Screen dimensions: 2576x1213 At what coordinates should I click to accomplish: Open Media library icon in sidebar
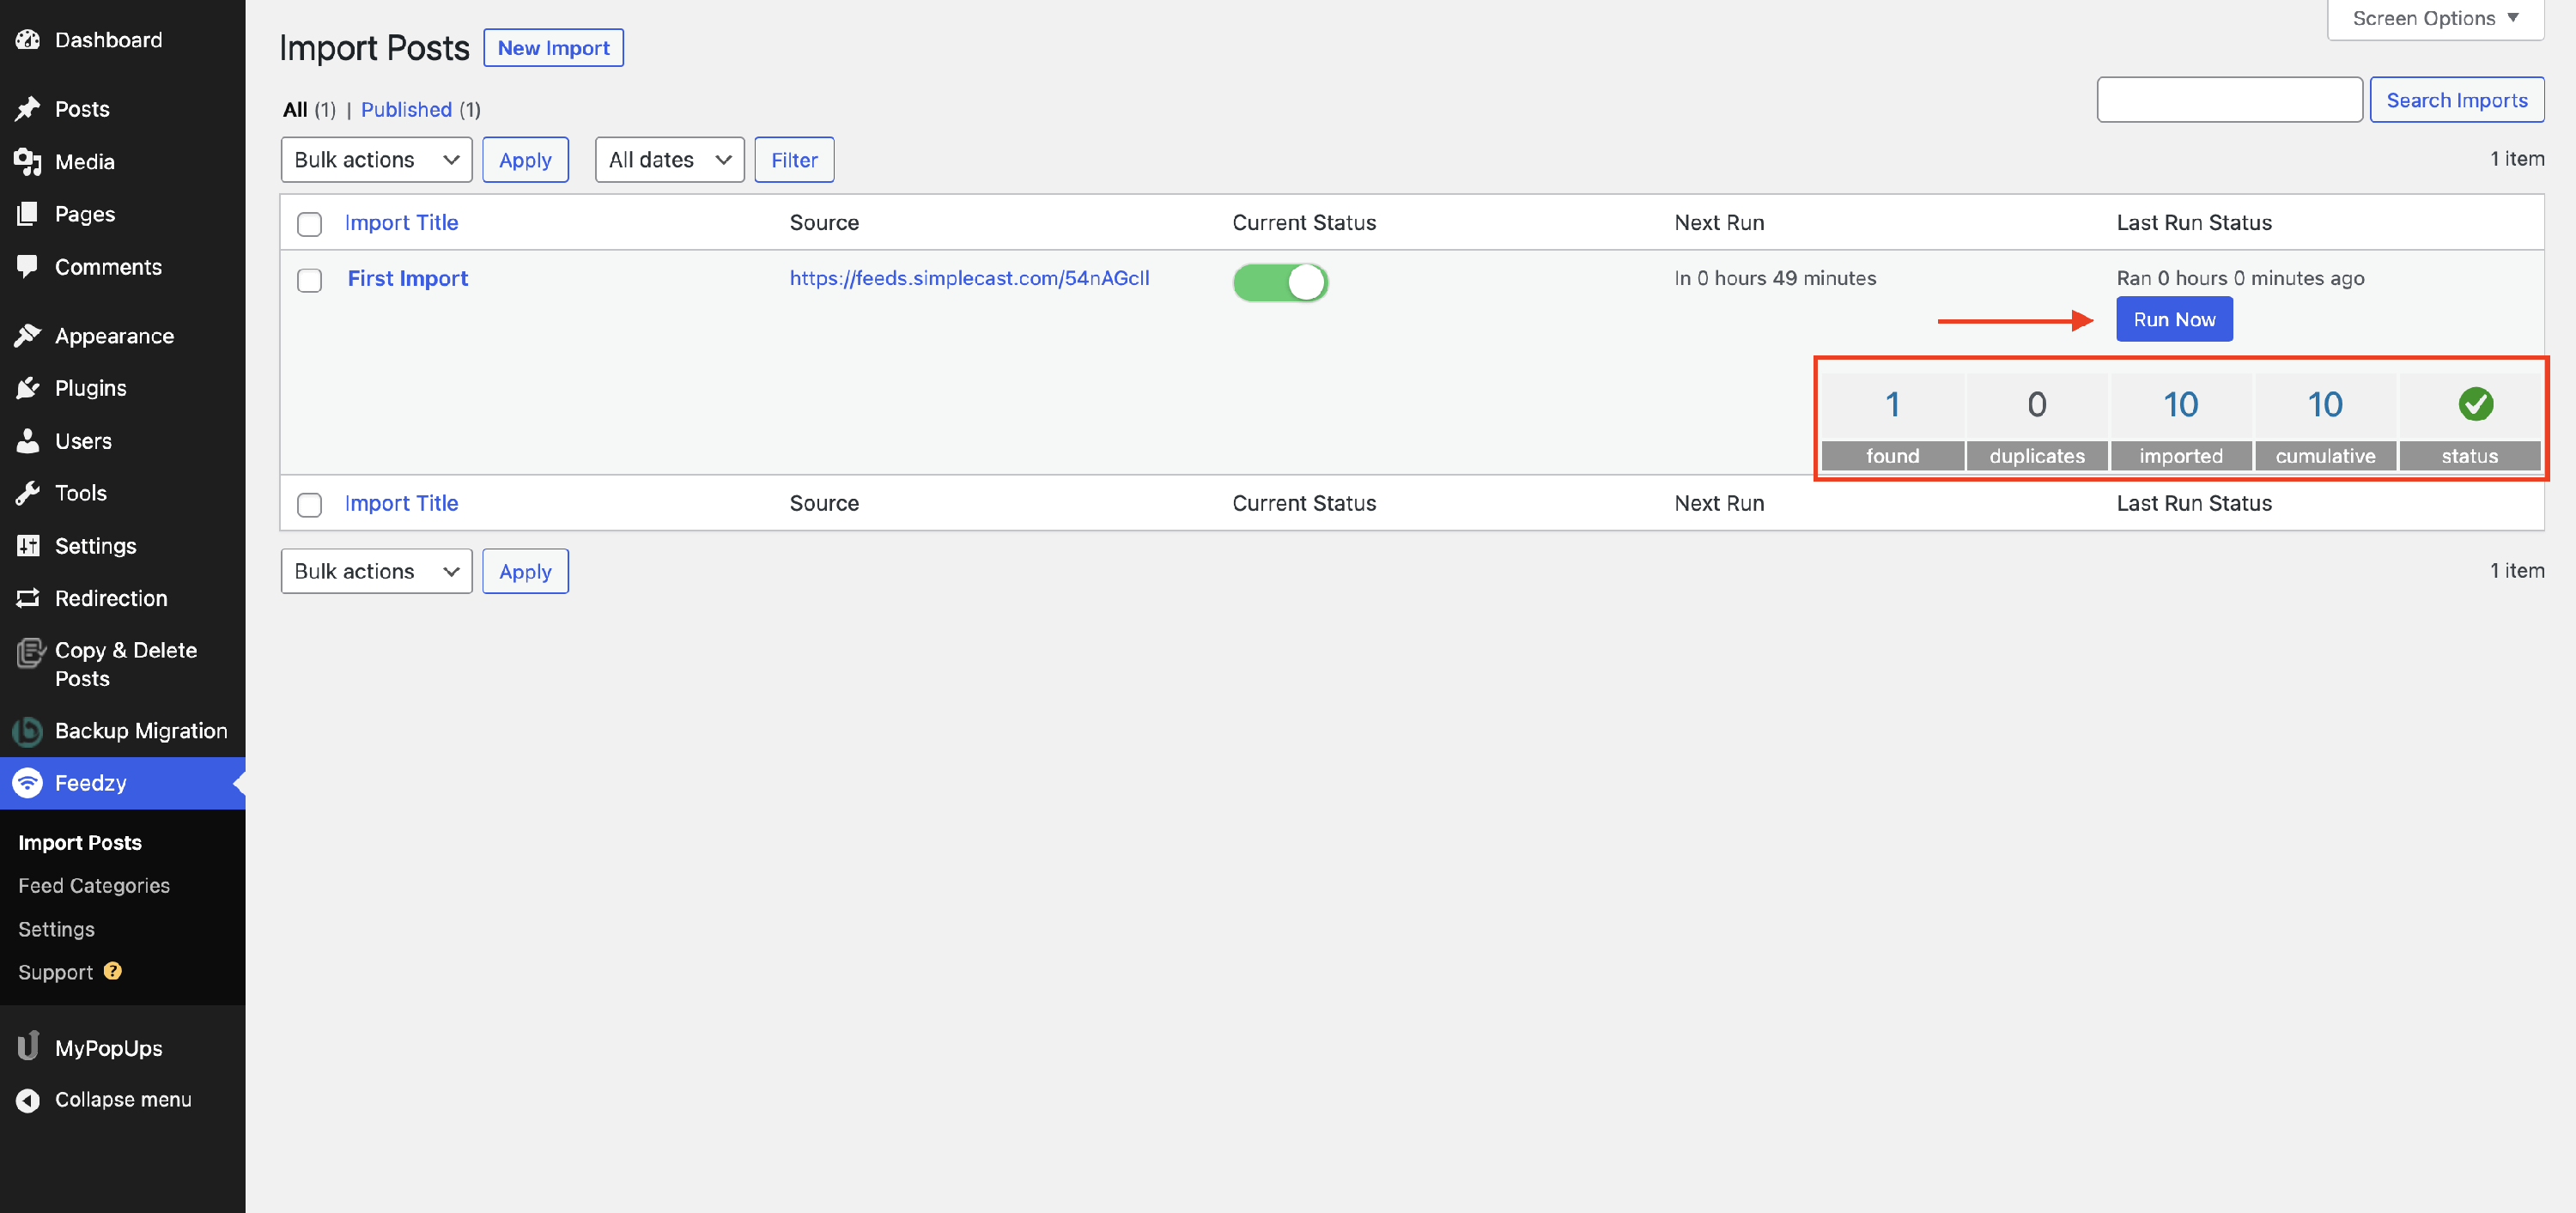[x=28, y=162]
